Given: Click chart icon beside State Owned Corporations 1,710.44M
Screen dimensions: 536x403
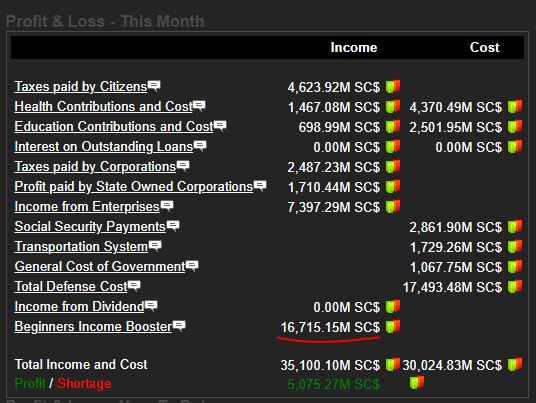Looking at the screenshot, I should (x=393, y=186).
